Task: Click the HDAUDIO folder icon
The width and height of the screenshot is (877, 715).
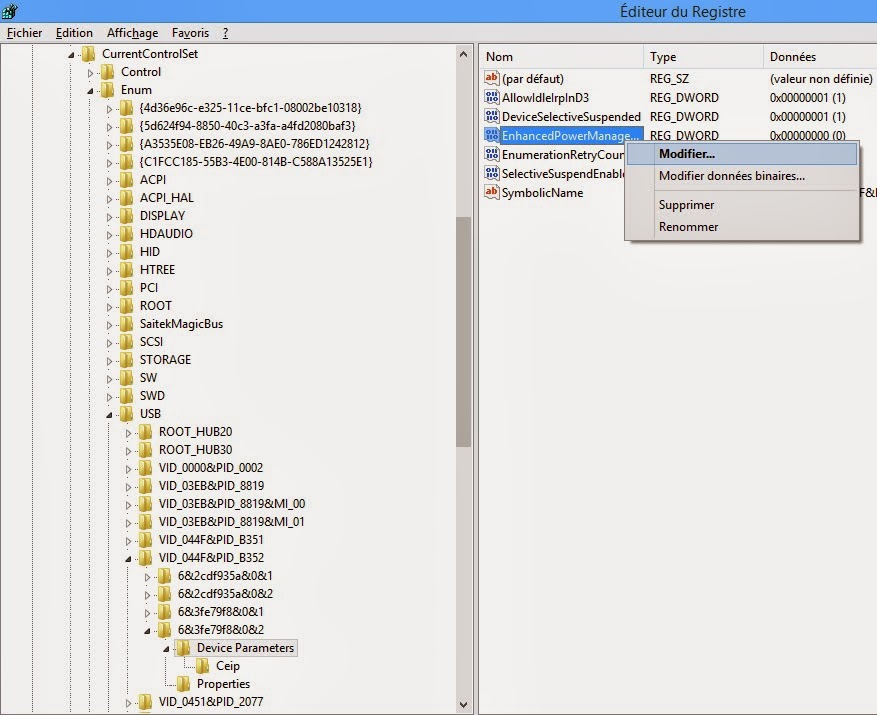Action: (126, 234)
